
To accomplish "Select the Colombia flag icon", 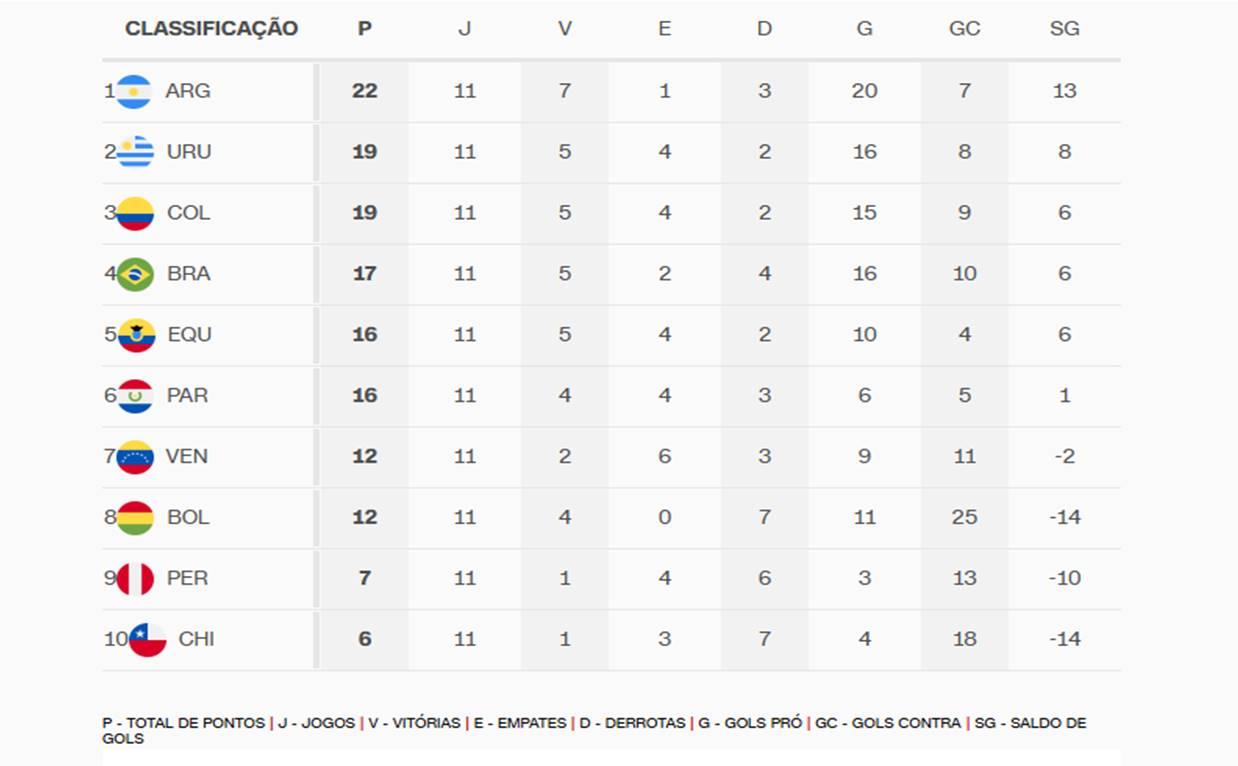I will (135, 213).
